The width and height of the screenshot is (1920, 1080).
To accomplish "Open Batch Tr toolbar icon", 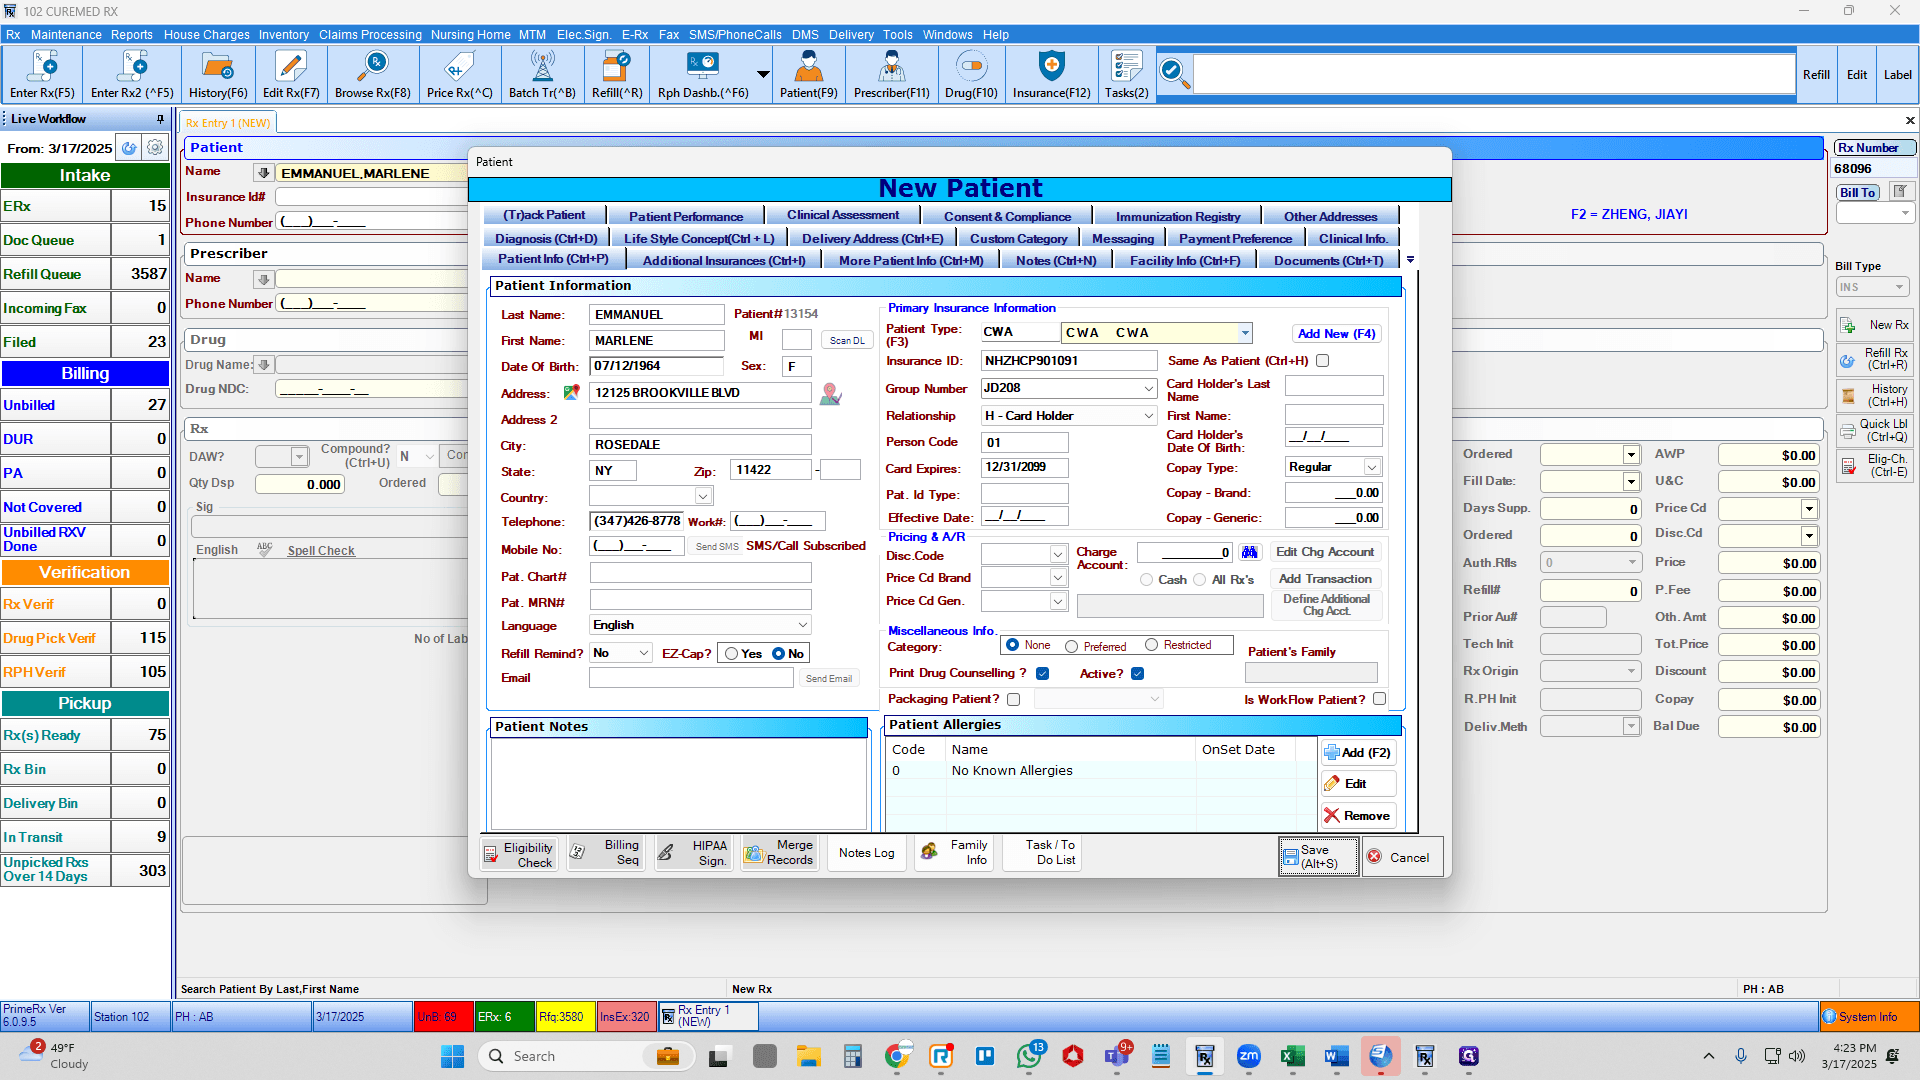I will point(542,75).
